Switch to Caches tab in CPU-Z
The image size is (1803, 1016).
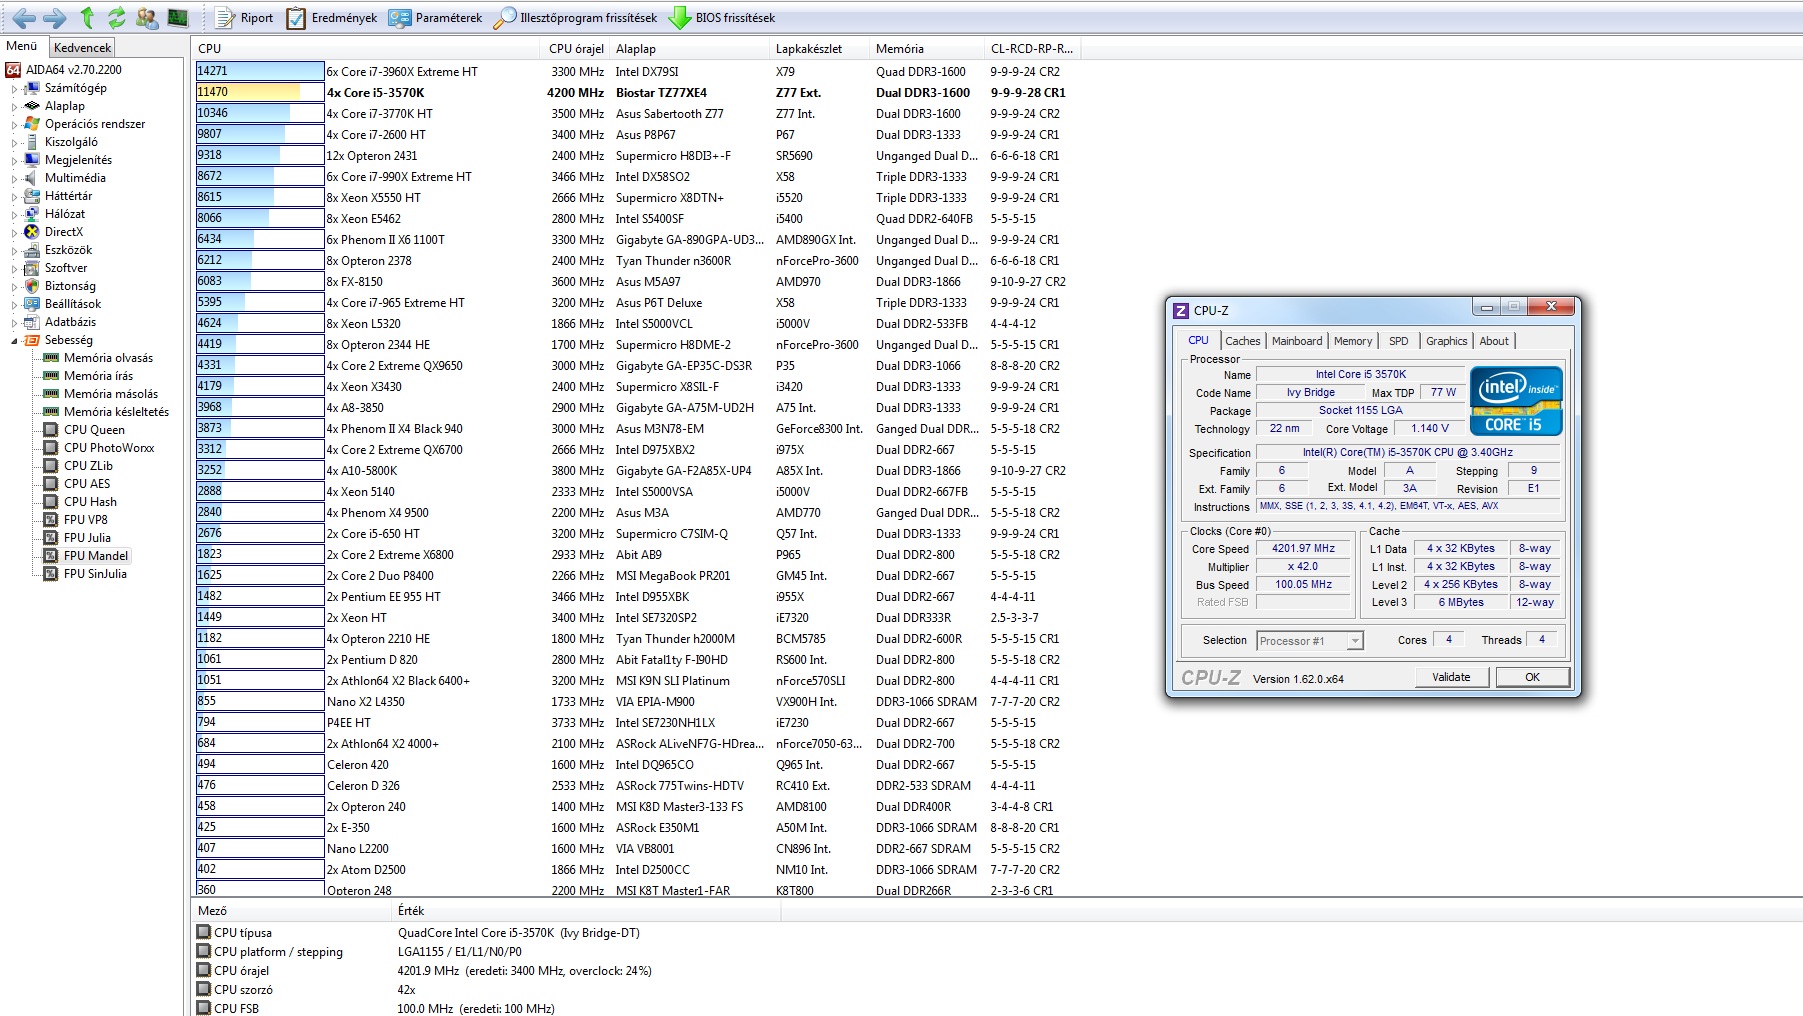click(x=1243, y=341)
